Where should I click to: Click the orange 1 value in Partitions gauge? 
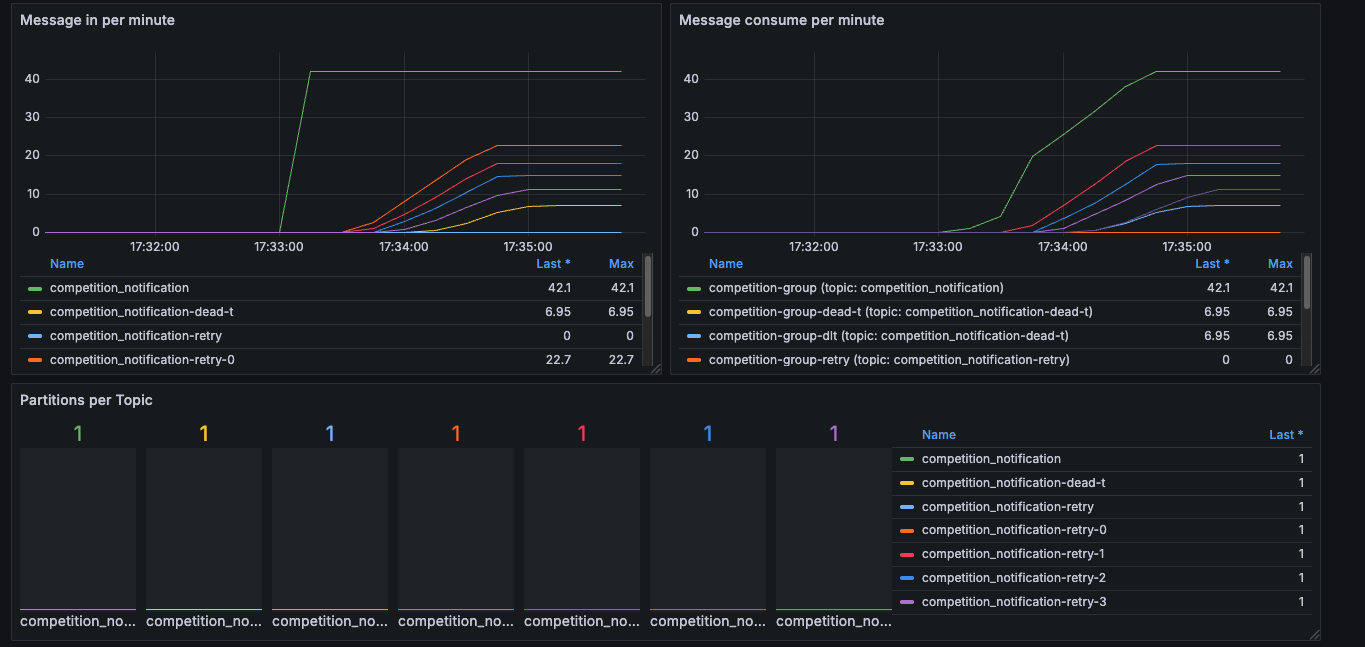coord(456,434)
